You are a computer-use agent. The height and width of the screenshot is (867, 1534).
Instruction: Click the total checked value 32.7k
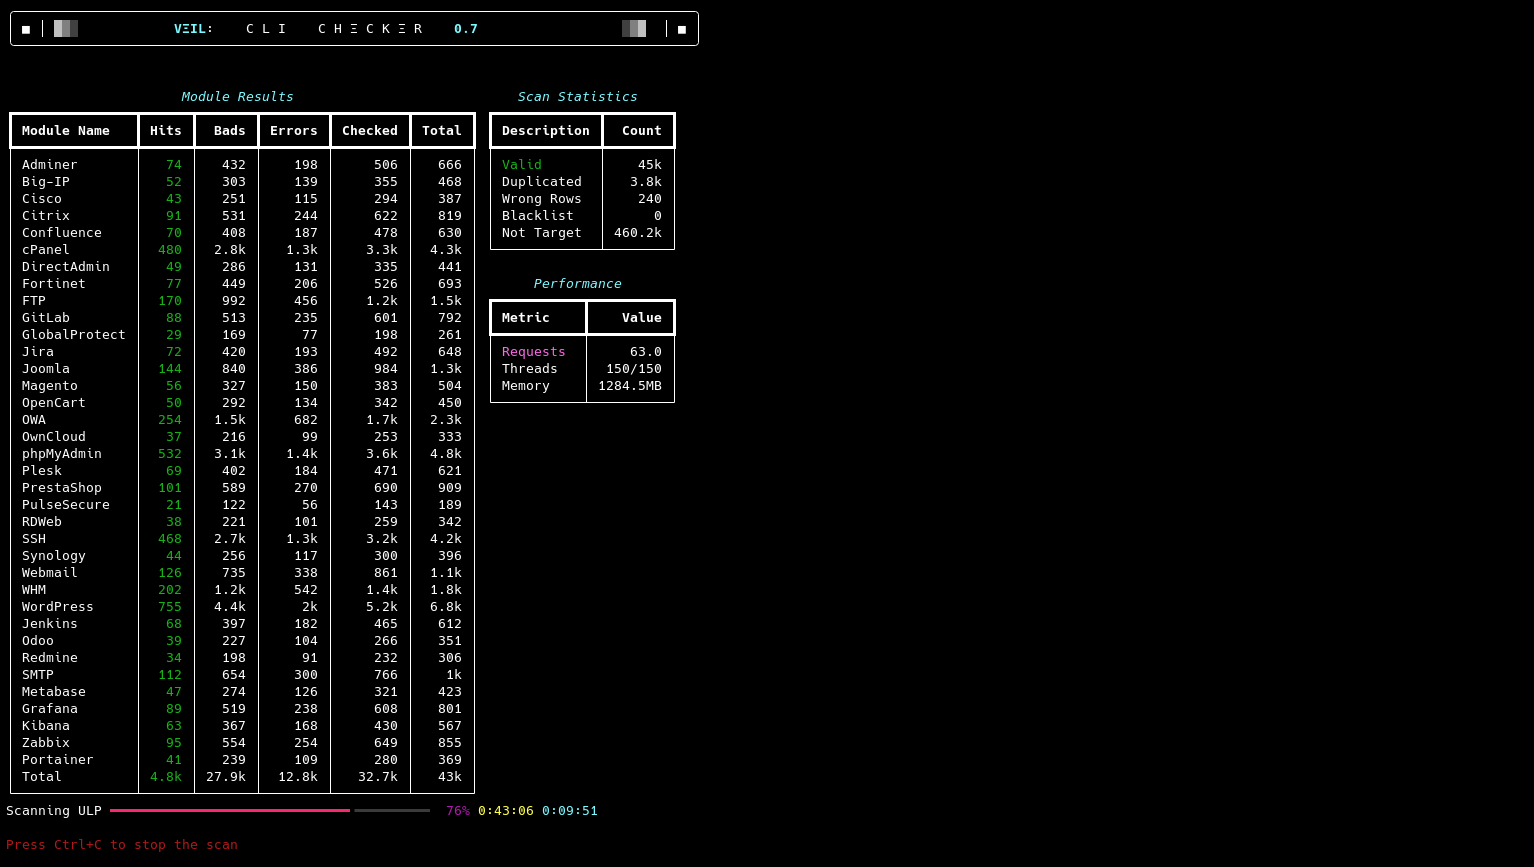[378, 777]
